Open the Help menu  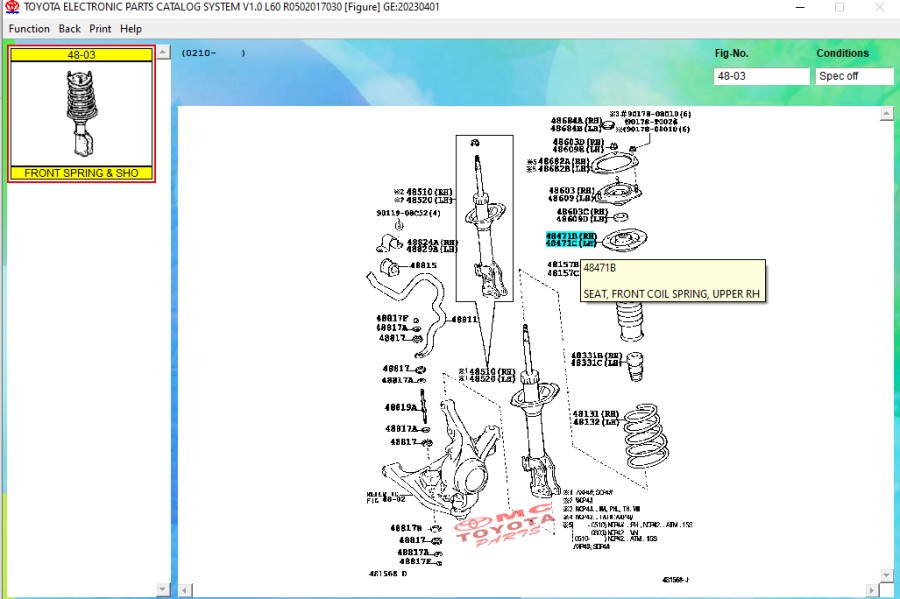131,29
